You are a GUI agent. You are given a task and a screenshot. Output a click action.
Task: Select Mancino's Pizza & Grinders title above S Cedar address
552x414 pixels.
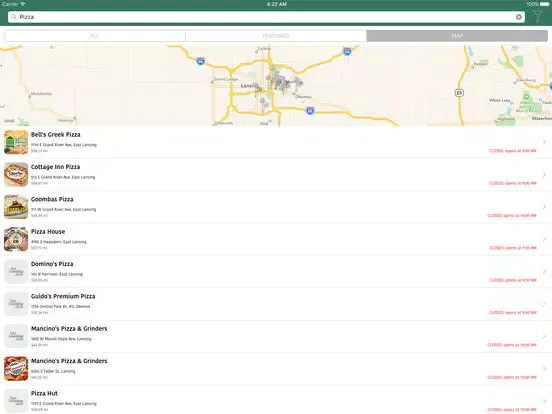click(69, 361)
